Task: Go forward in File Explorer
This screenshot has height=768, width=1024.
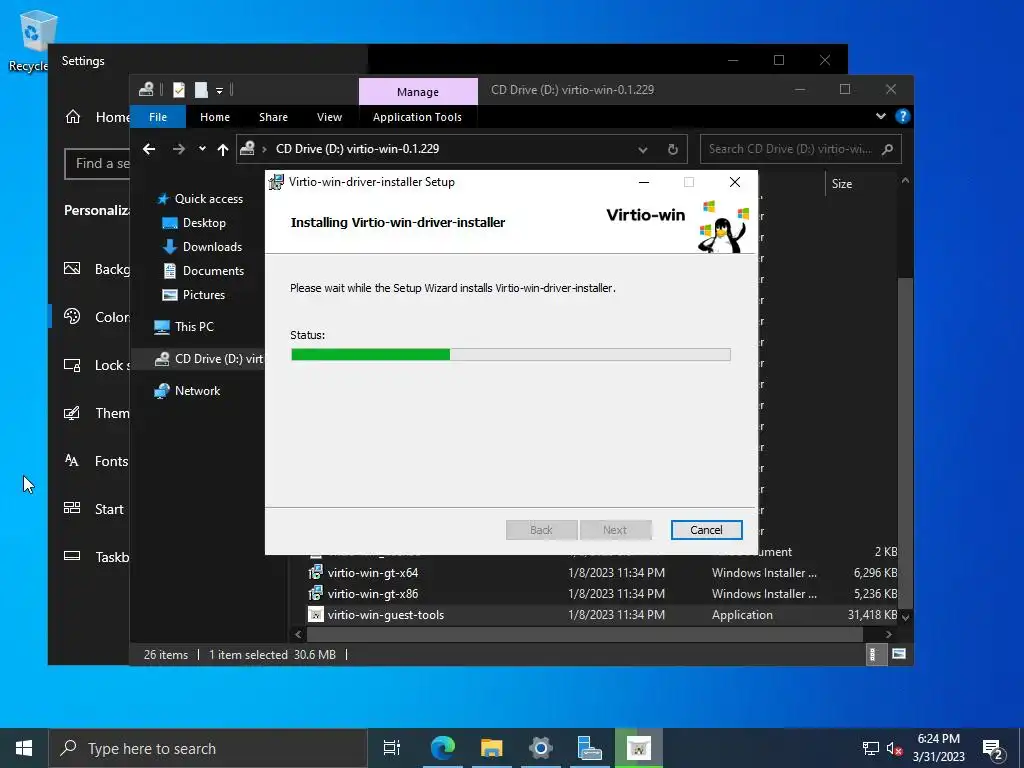Action: coord(178,149)
